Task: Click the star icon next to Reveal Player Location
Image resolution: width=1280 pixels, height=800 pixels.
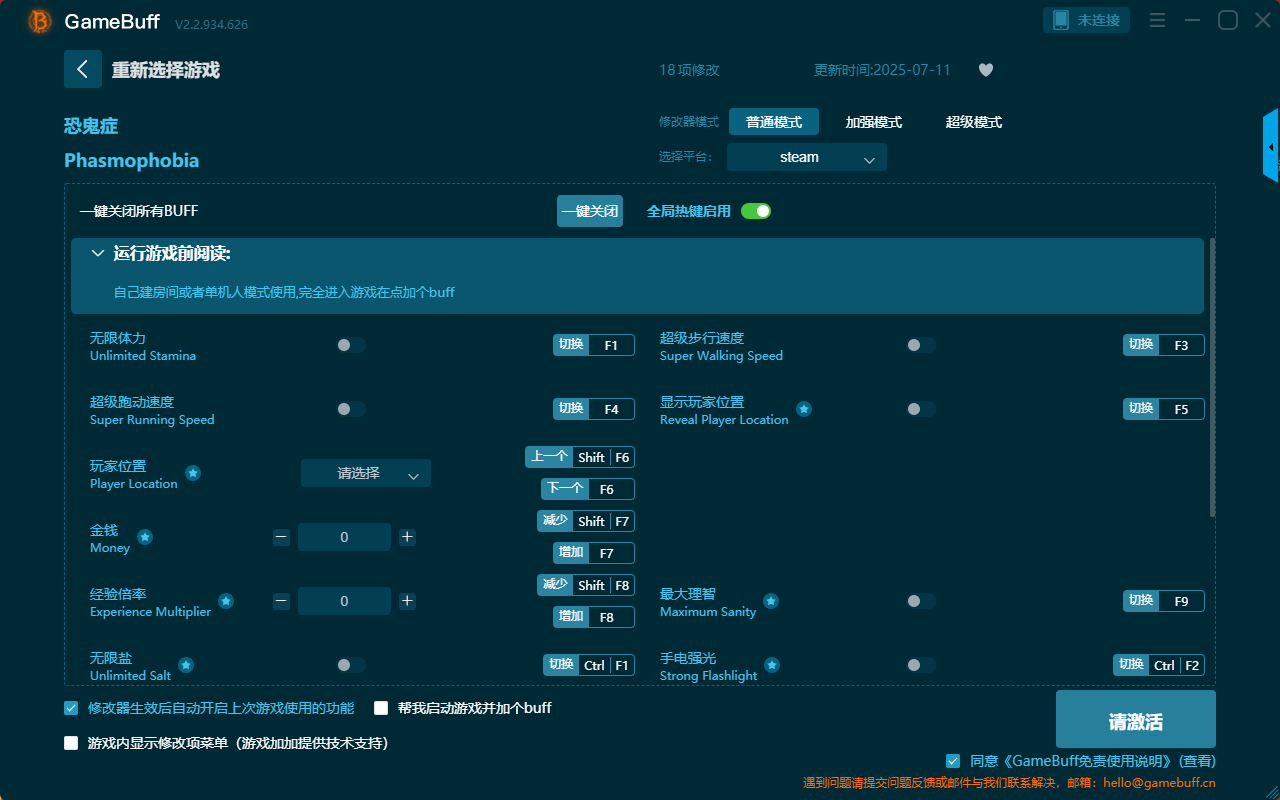Action: [x=803, y=409]
